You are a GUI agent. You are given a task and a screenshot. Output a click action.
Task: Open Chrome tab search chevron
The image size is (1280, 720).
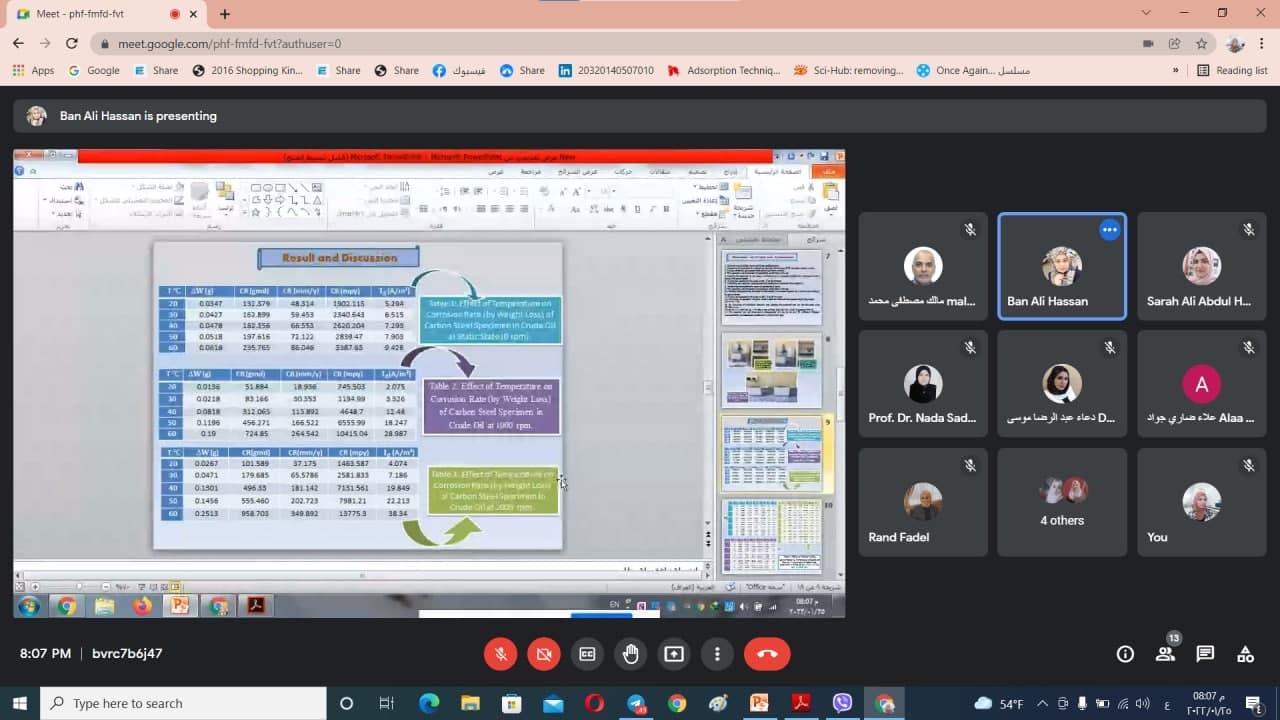click(1146, 13)
